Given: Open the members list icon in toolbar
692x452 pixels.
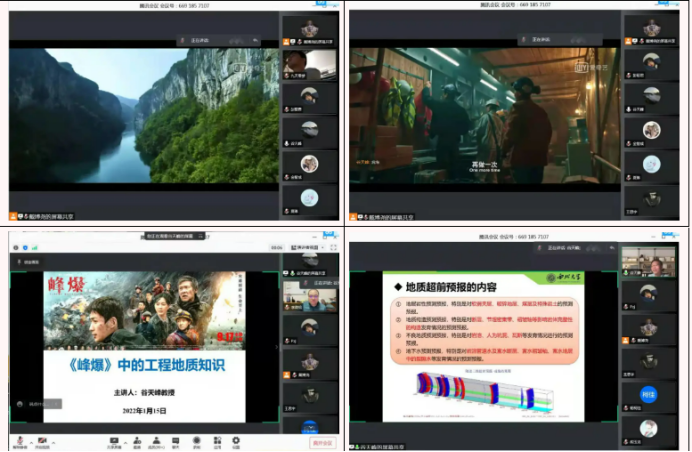Looking at the screenshot, I should tap(156, 442).
